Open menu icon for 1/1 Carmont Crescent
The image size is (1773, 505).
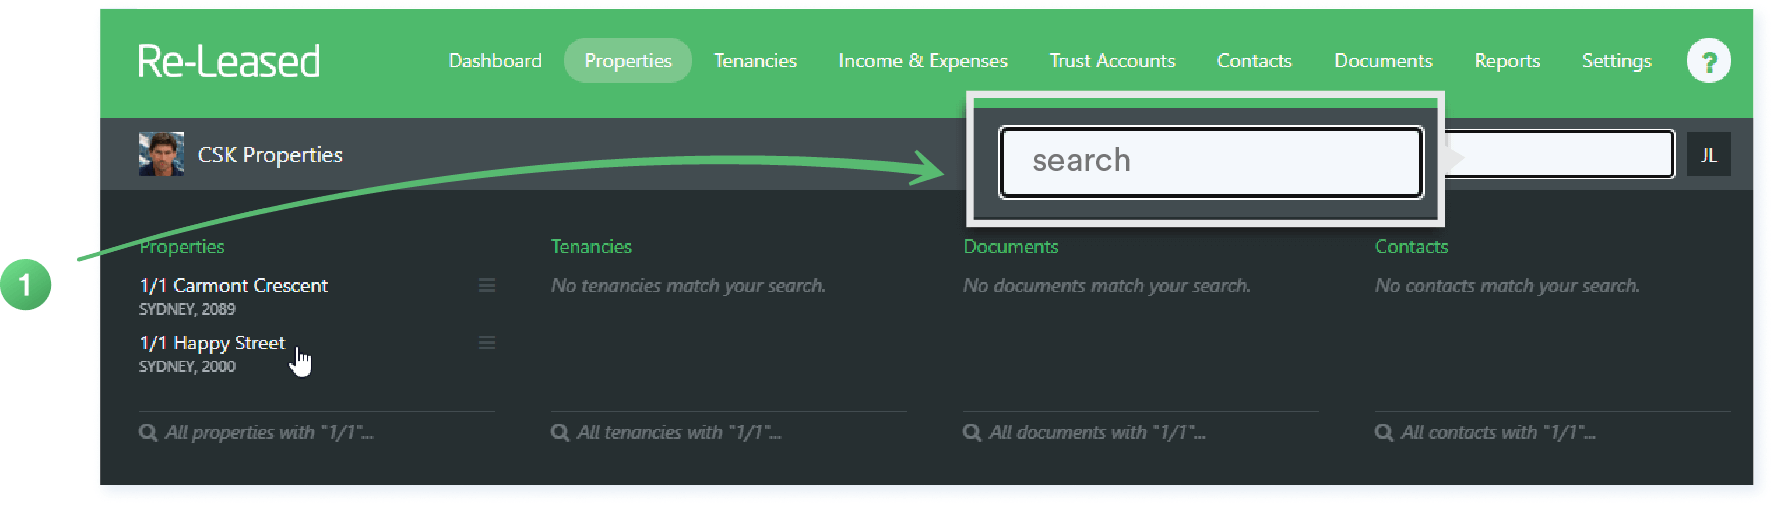click(x=487, y=285)
